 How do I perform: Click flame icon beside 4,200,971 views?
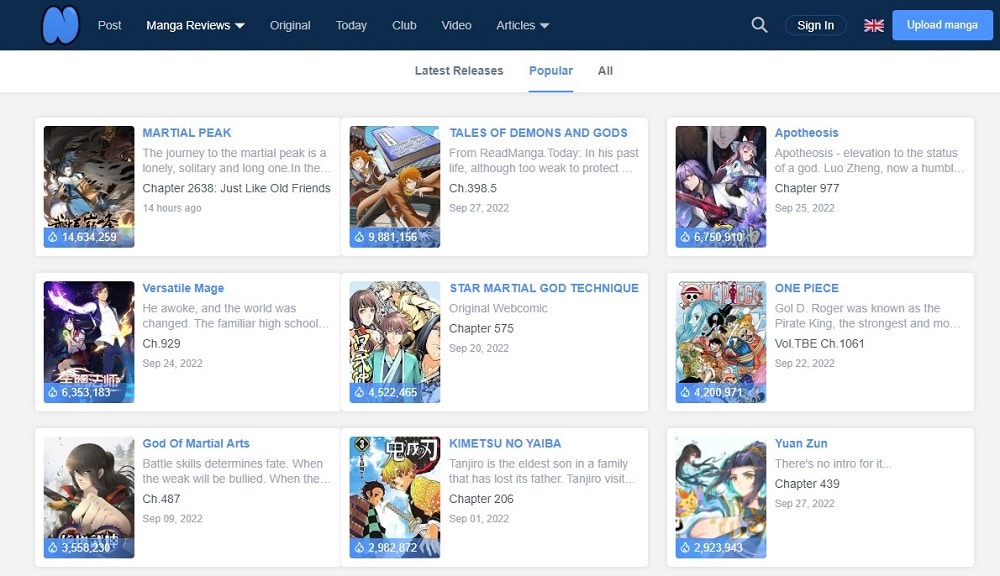point(685,392)
